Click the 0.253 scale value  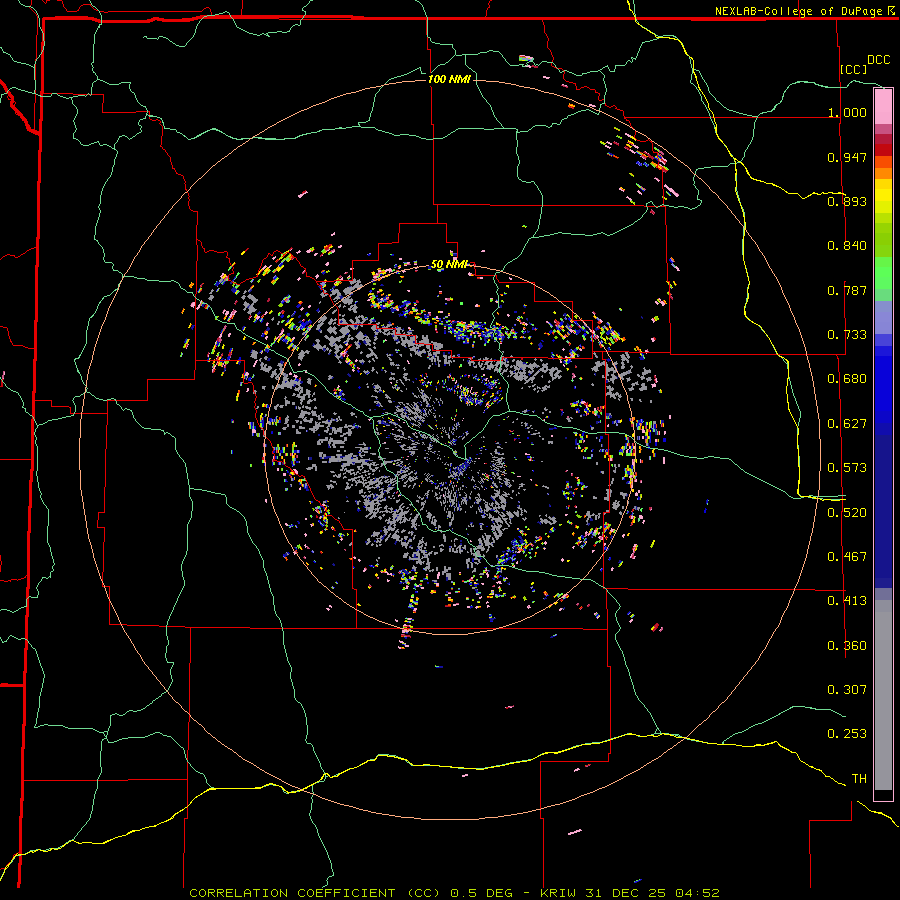coord(847,734)
